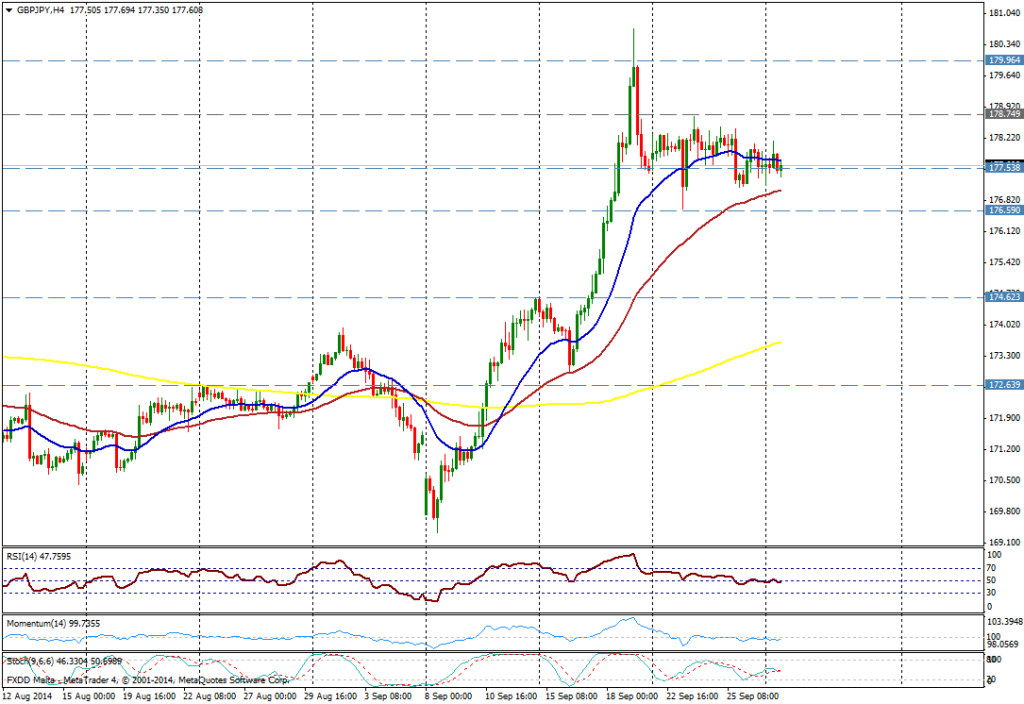This screenshot has width=1024, height=704.
Task: Click the 181.040 top price scale value
Action: click(1003, 14)
